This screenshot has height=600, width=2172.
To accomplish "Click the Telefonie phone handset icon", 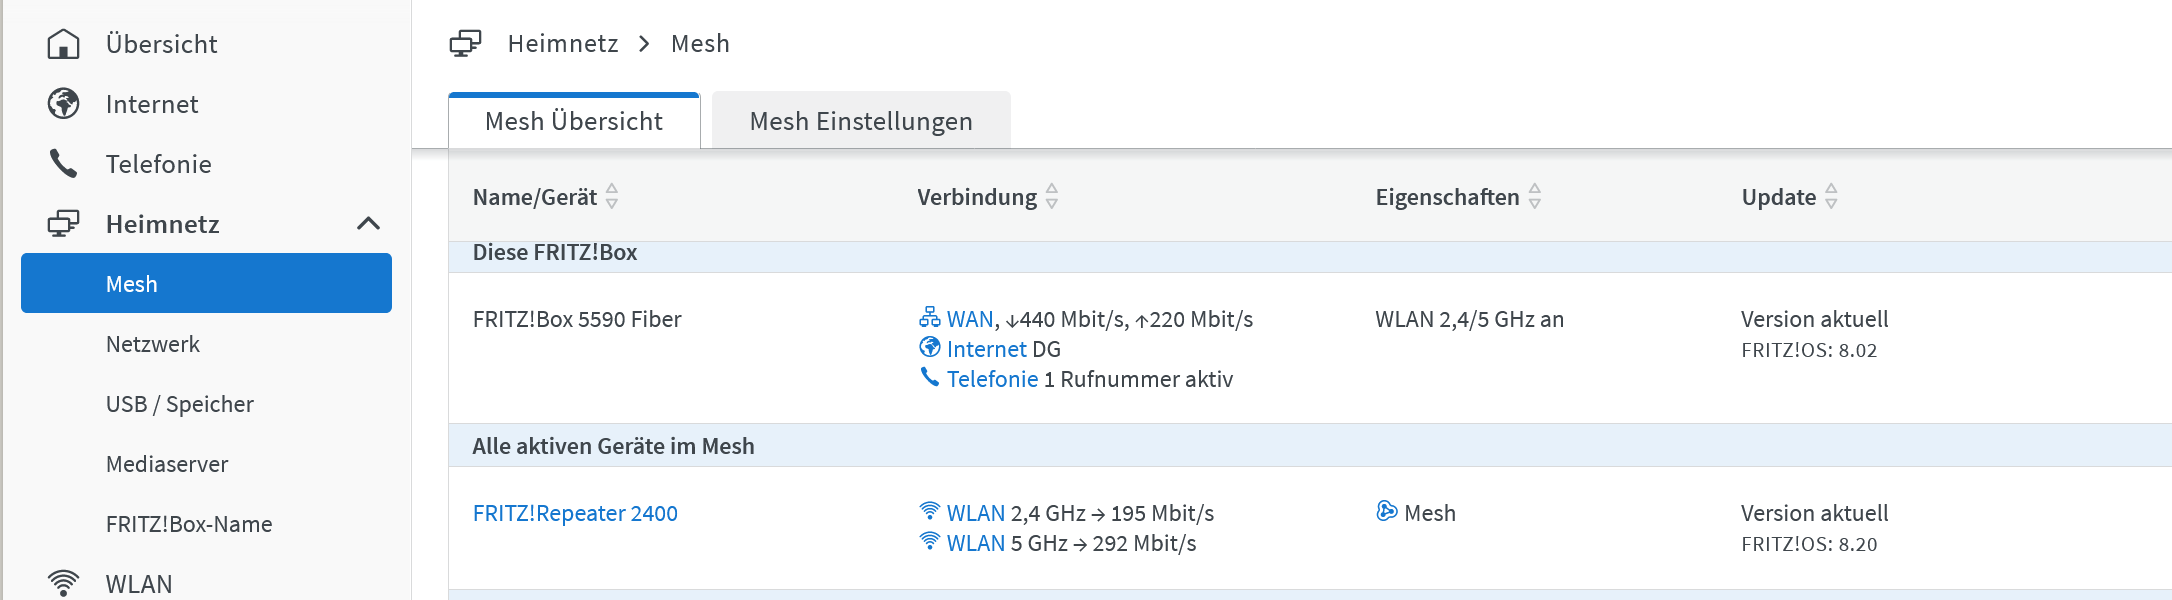I will 64,164.
